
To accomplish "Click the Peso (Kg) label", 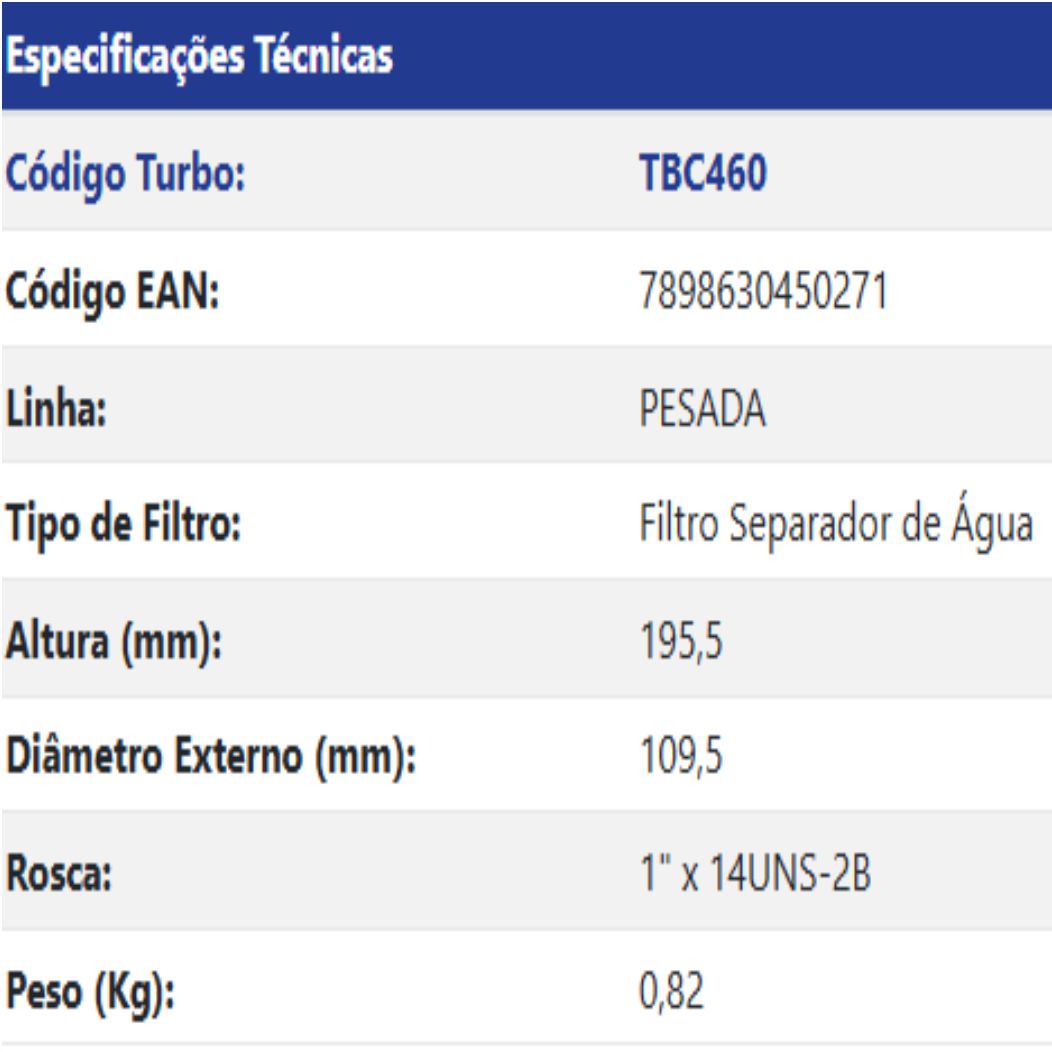I will click(x=89, y=993).
